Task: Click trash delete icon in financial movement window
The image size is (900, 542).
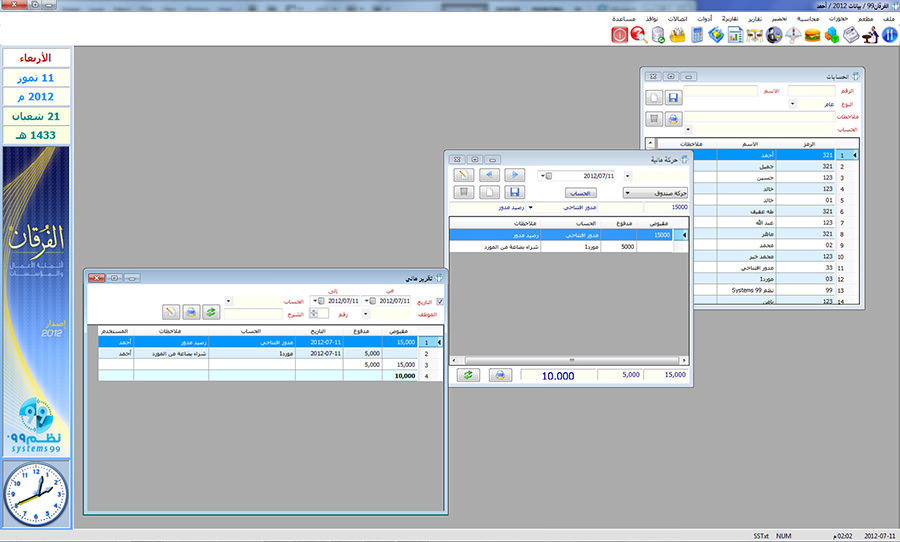Action: tap(464, 192)
